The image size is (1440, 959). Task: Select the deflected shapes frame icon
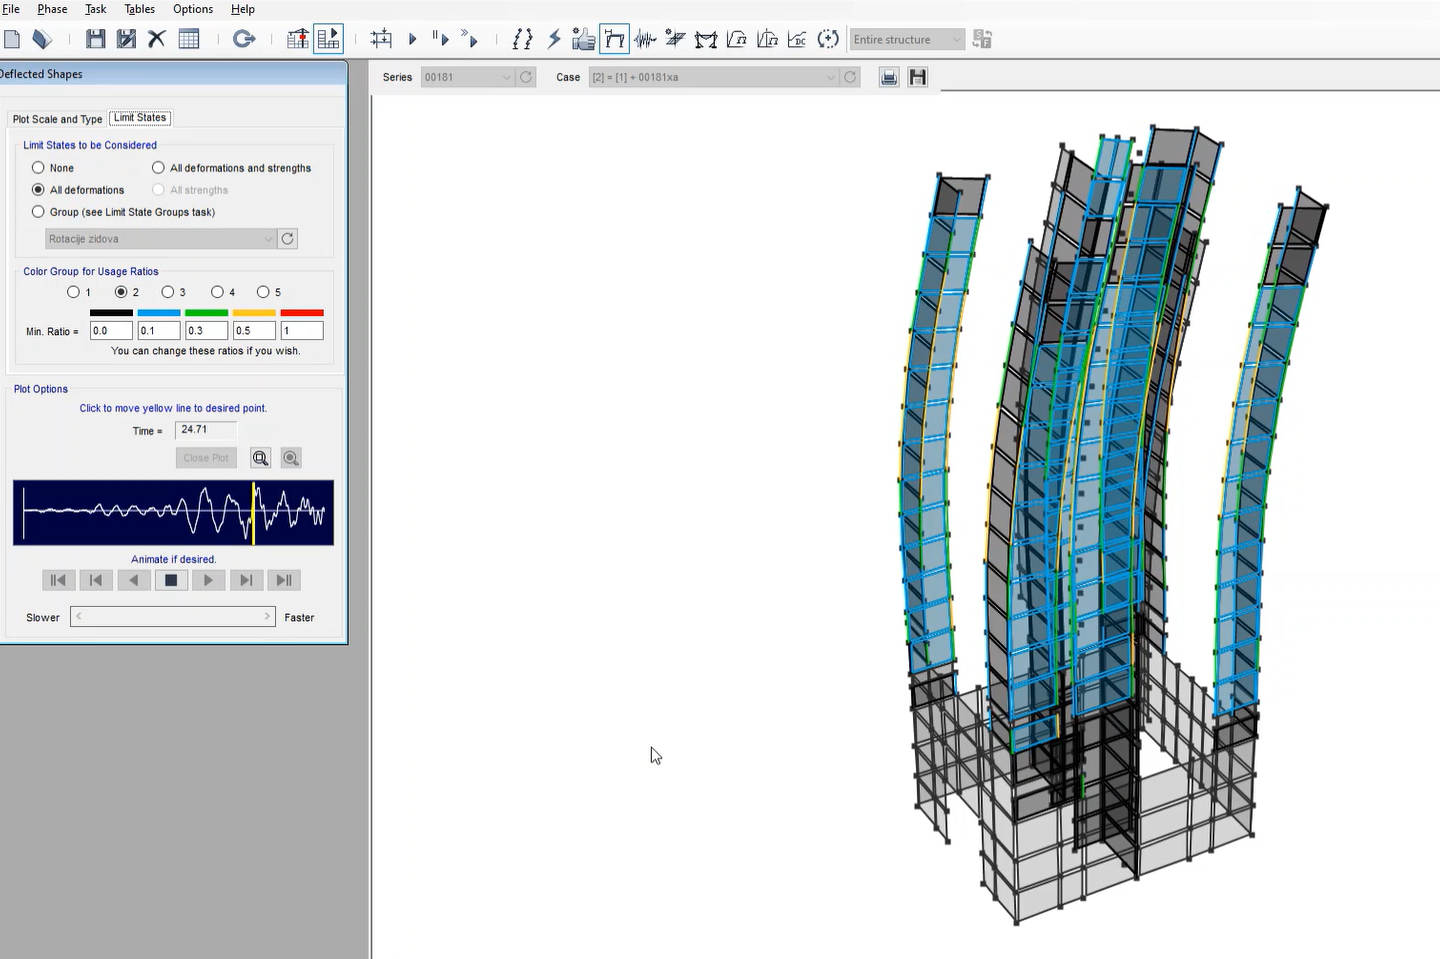point(614,39)
